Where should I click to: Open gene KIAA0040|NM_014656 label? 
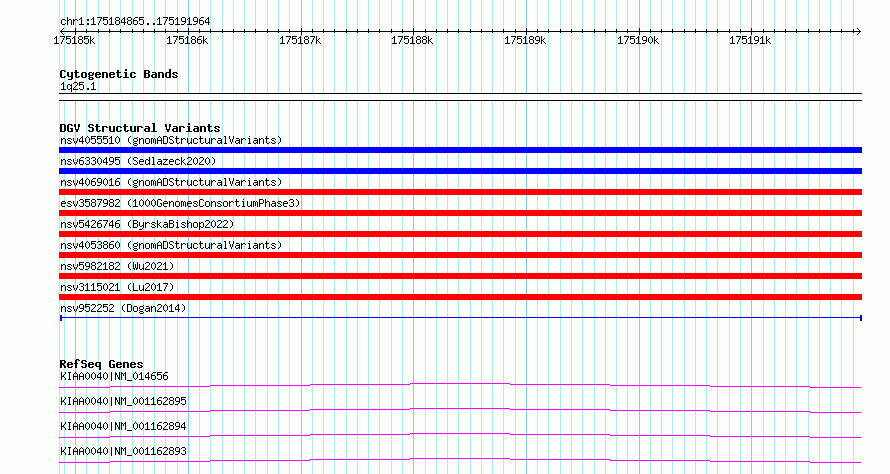click(x=114, y=376)
